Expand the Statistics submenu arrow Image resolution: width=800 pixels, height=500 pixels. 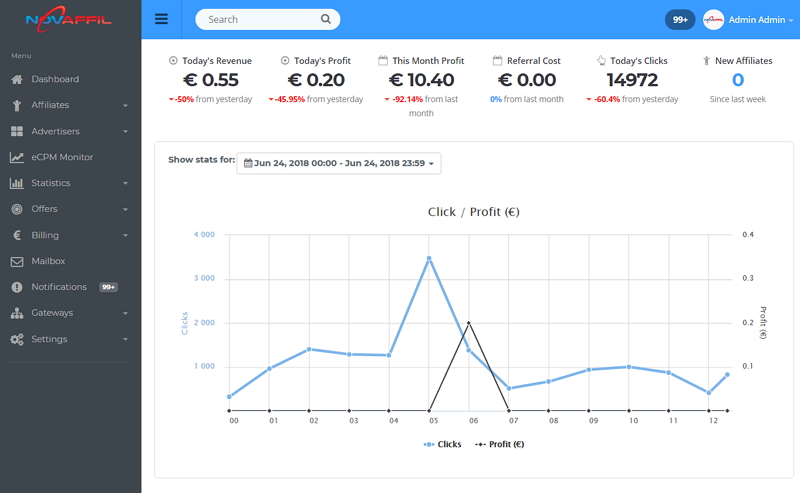[x=125, y=184]
